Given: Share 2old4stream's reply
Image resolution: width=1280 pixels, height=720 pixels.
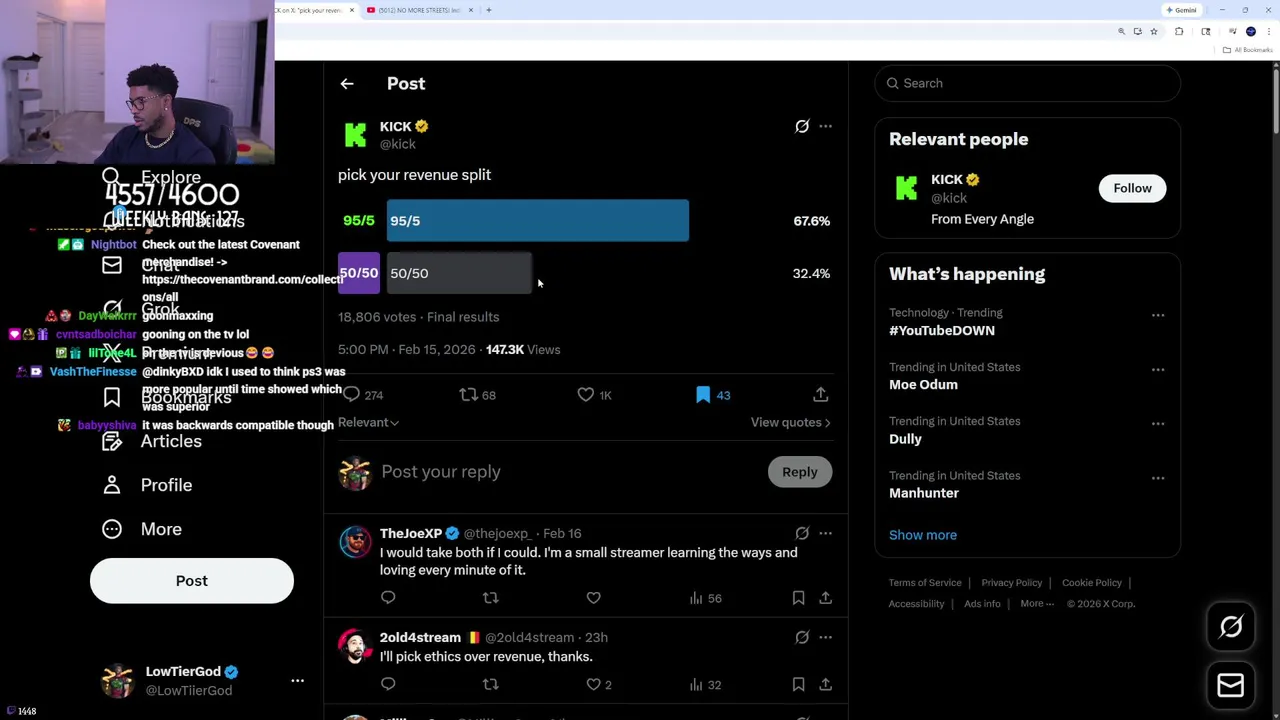Looking at the screenshot, I should [x=825, y=684].
